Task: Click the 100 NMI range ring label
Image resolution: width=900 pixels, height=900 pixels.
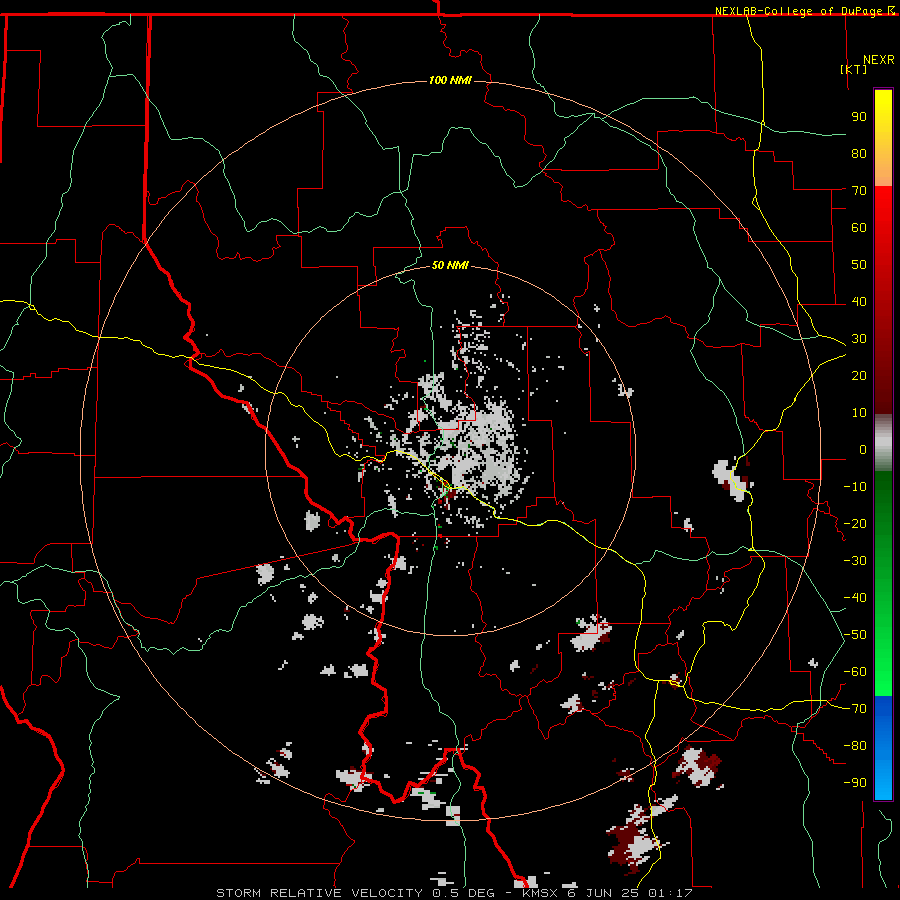Action: pos(450,80)
